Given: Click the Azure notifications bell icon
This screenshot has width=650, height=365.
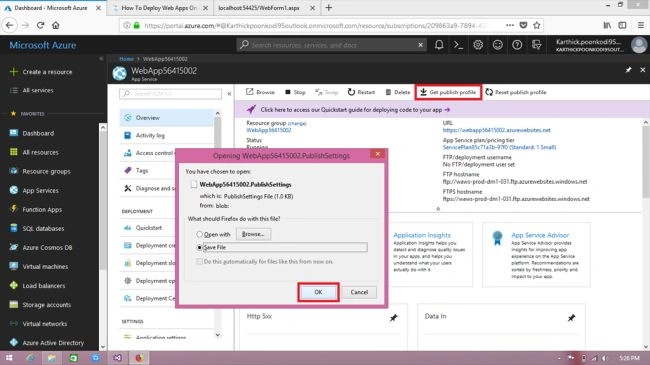Looking at the screenshot, I should [439, 45].
